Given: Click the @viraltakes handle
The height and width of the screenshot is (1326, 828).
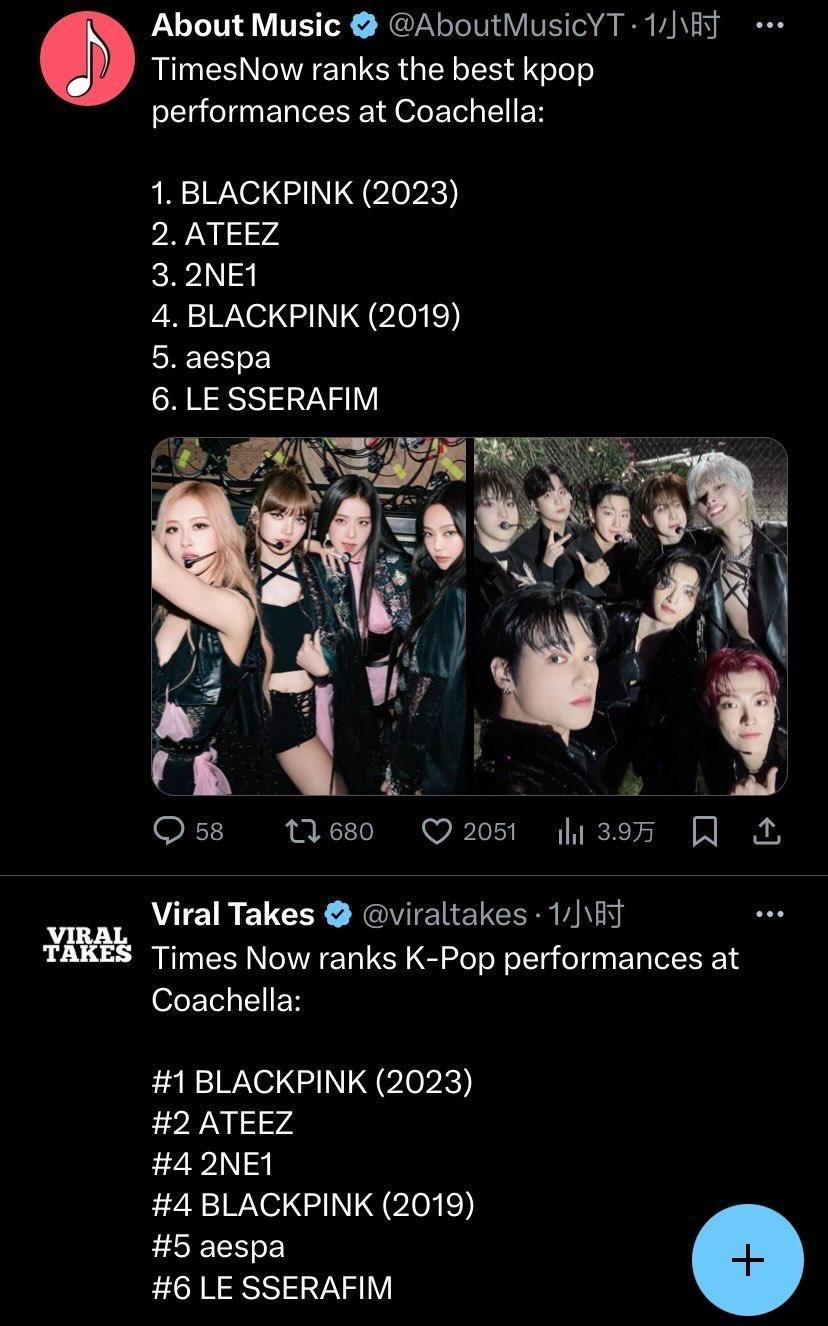Looking at the screenshot, I should [443, 913].
